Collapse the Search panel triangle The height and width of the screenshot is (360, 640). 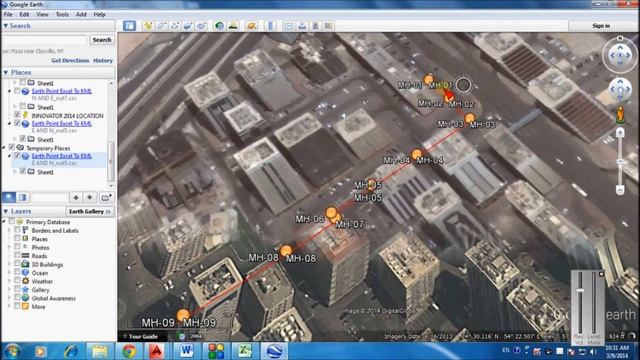5,26
